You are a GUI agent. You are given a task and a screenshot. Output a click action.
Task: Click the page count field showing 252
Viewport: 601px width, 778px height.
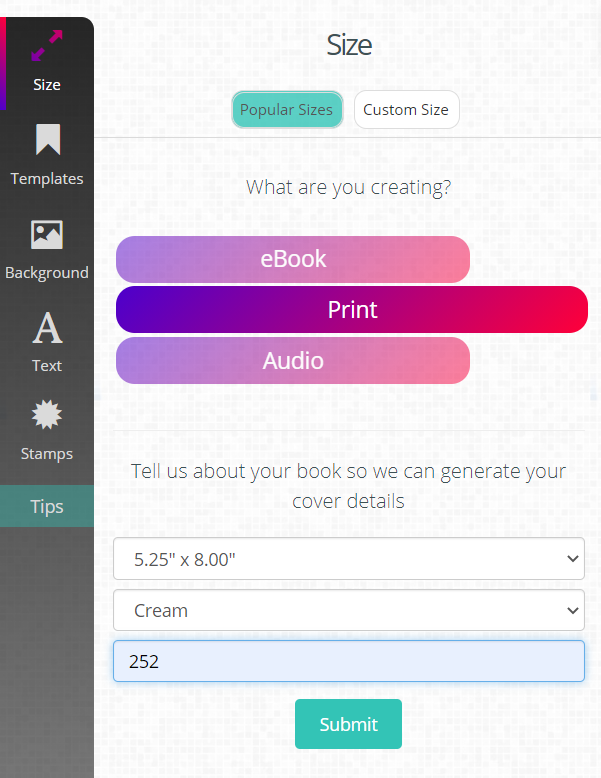(x=348, y=661)
